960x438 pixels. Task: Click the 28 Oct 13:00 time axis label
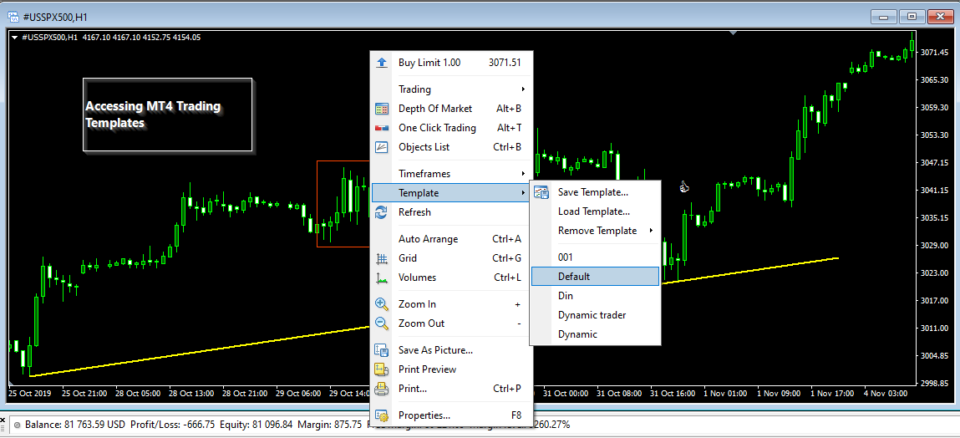pos(192,393)
